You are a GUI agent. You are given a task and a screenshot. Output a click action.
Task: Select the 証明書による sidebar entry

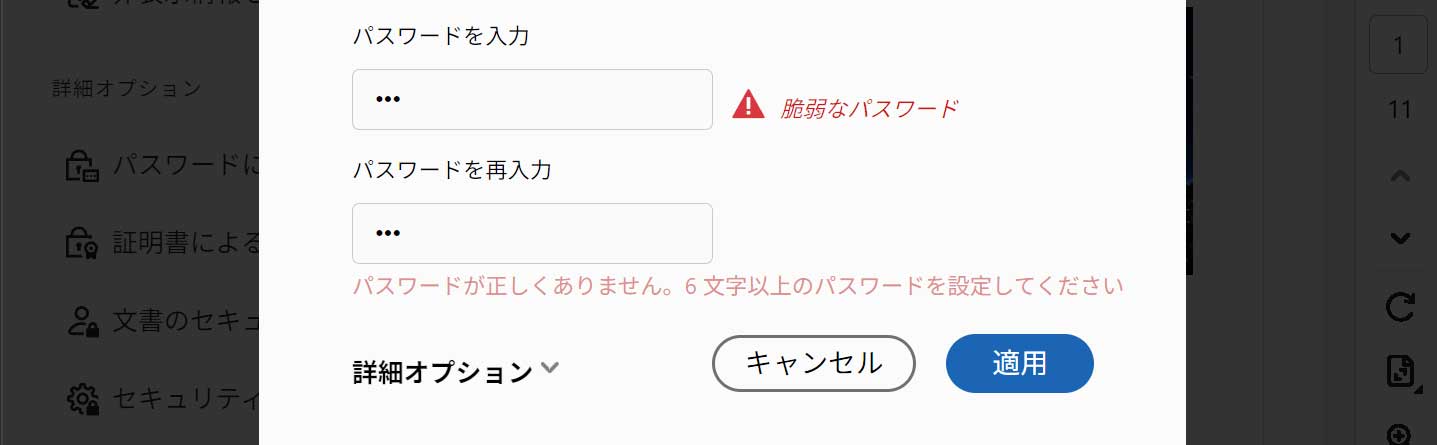pyautogui.click(x=188, y=242)
